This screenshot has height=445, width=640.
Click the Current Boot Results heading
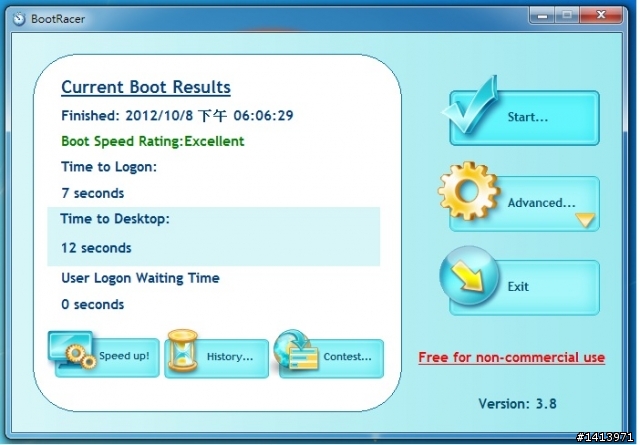(x=146, y=87)
